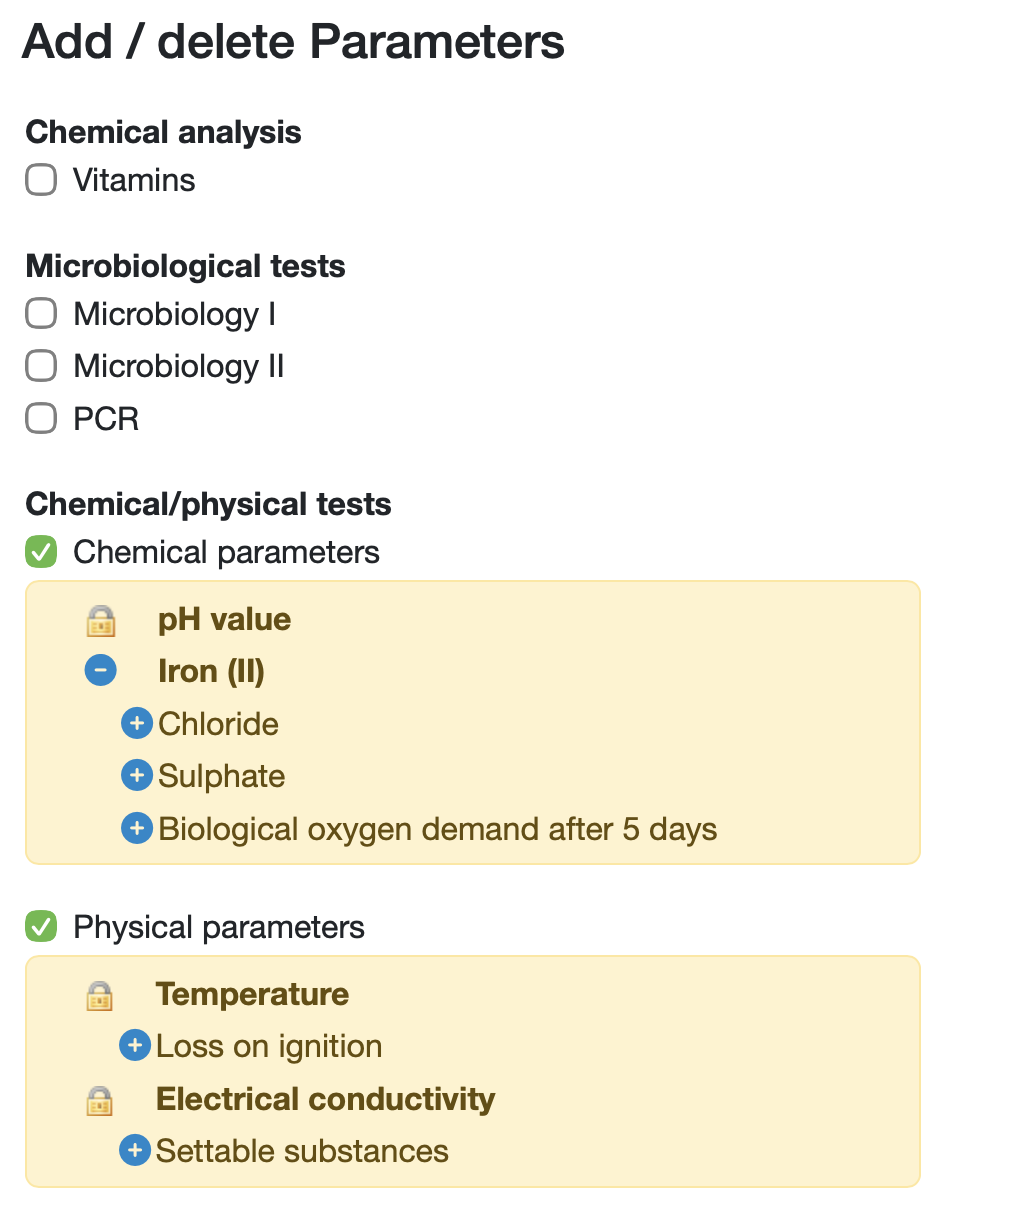Image resolution: width=1034 pixels, height=1216 pixels.
Task: Click the Settable substances label
Action: pos(302,1151)
